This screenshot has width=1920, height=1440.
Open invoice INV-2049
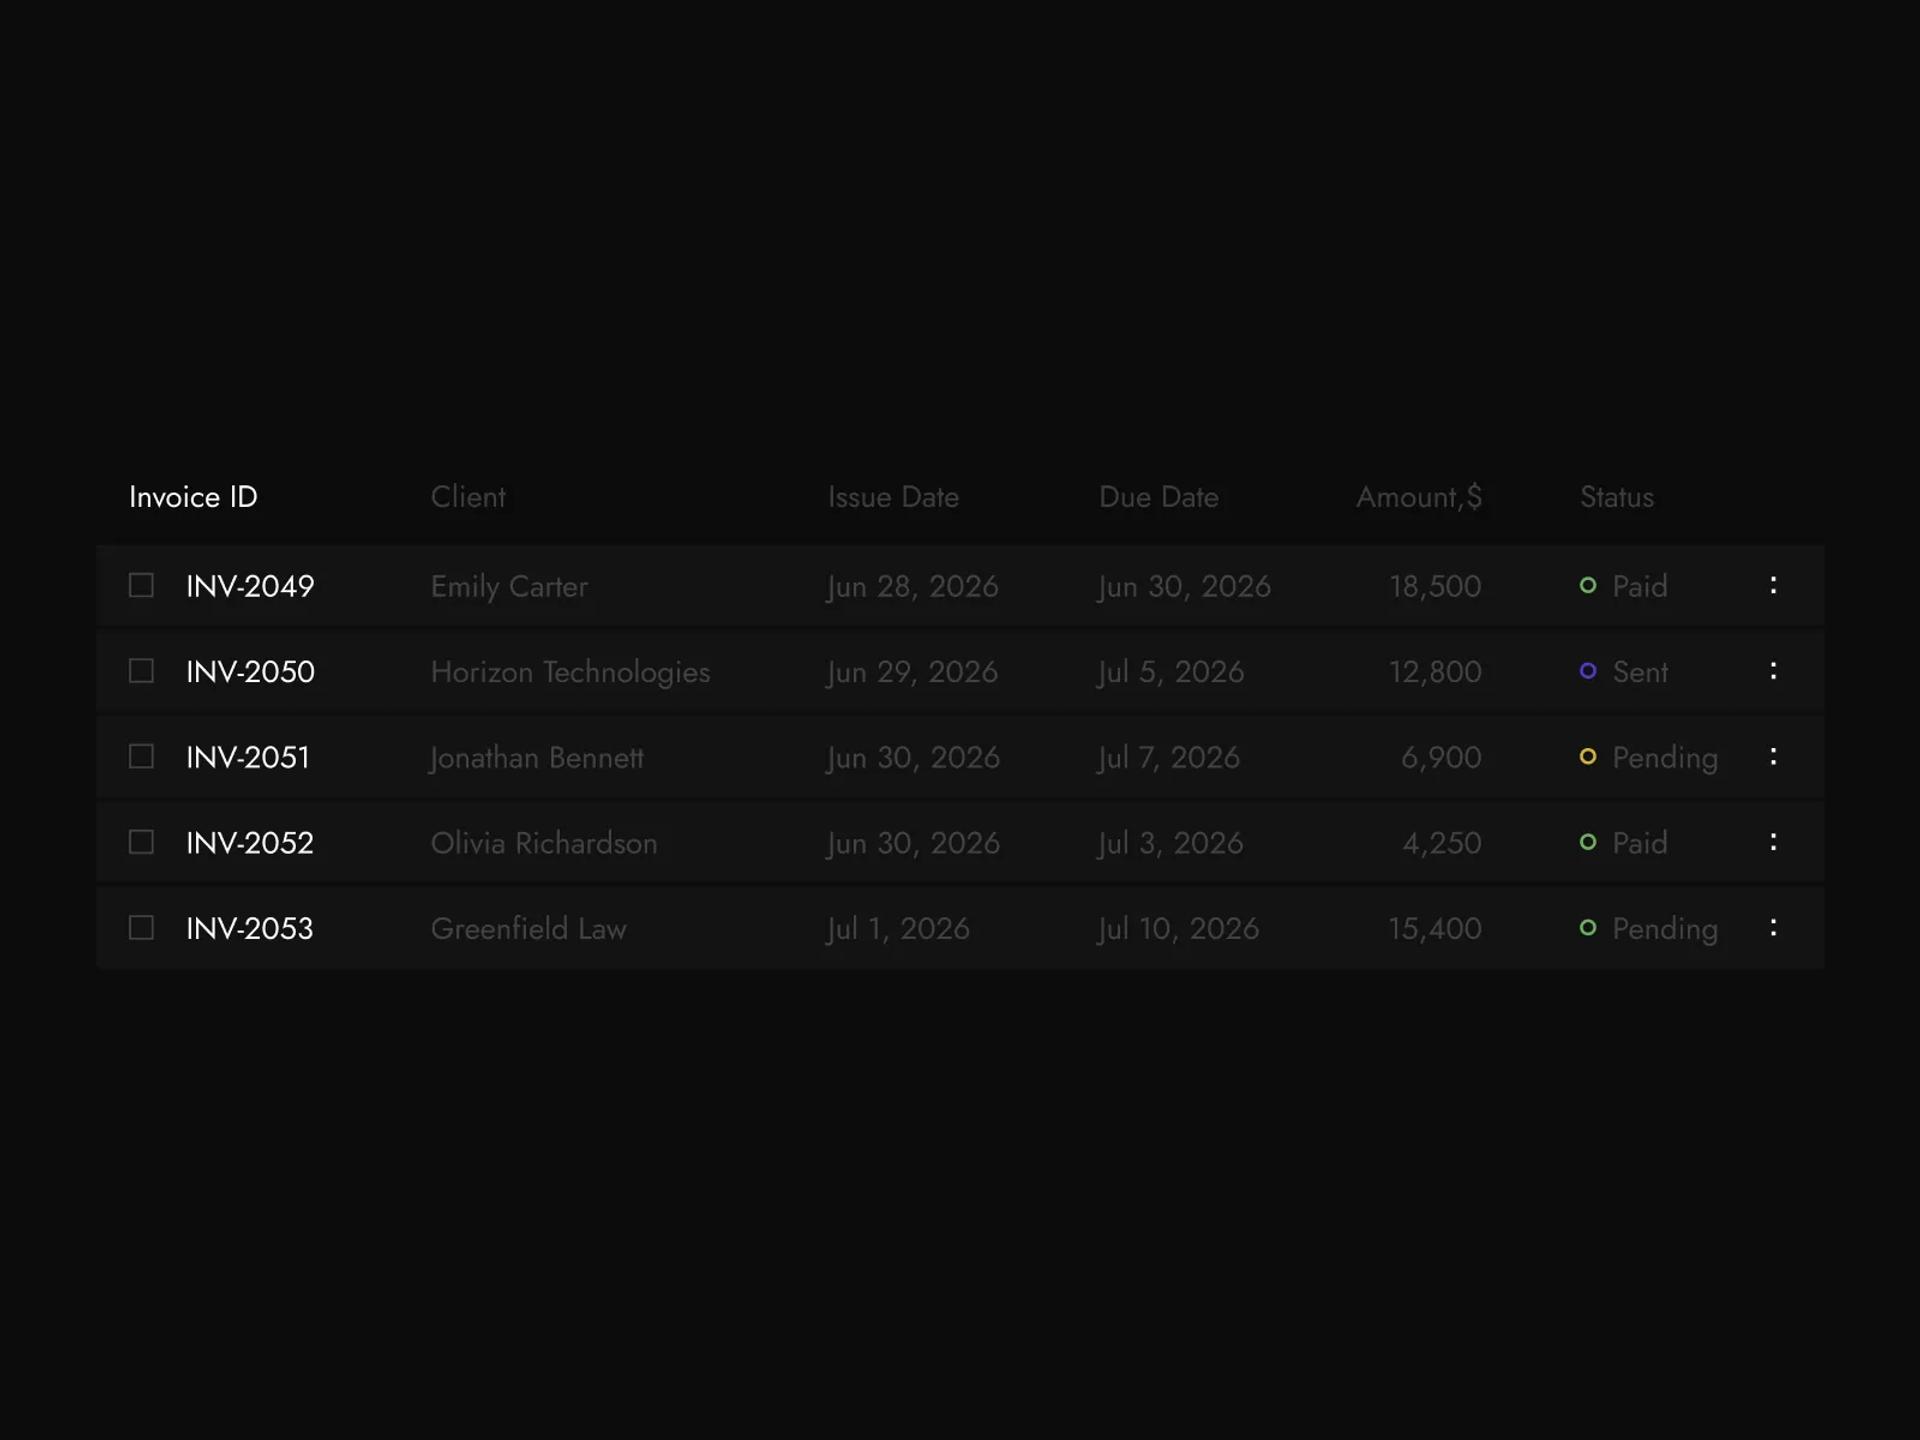point(250,586)
